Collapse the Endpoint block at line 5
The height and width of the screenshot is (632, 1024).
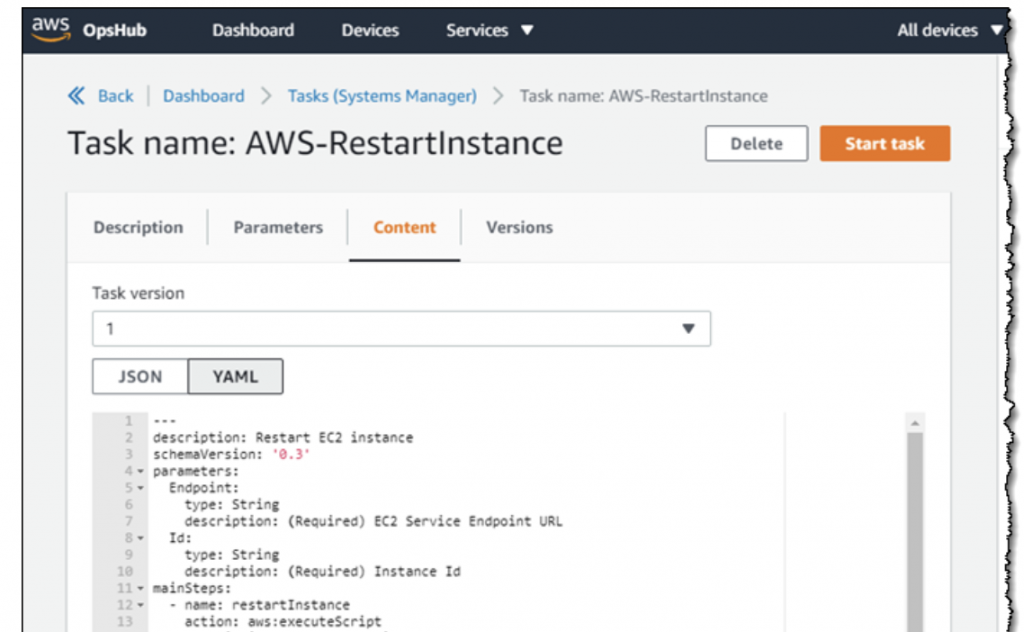(140, 488)
